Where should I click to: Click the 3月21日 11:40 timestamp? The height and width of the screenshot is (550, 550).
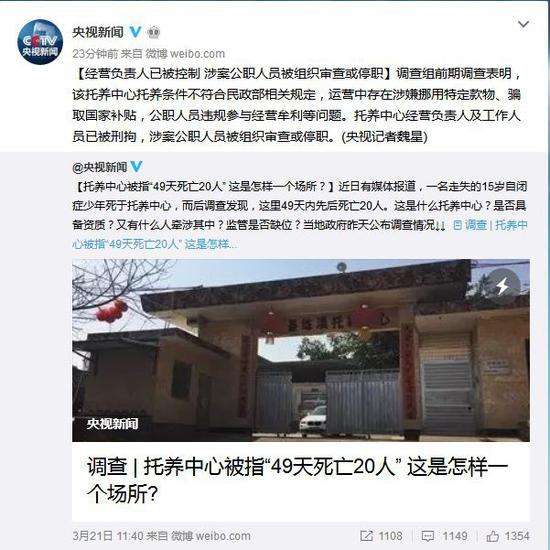click(x=108, y=536)
